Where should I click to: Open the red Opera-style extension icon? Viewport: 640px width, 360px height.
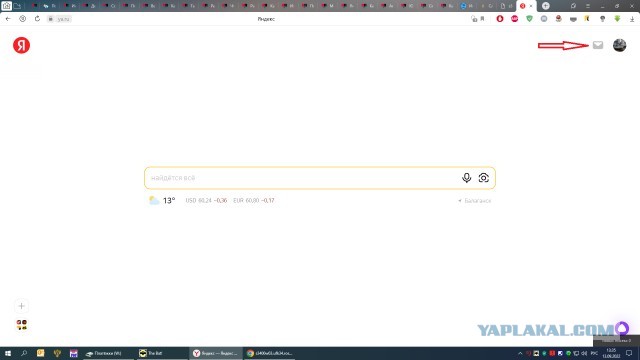pyautogui.click(x=500, y=19)
